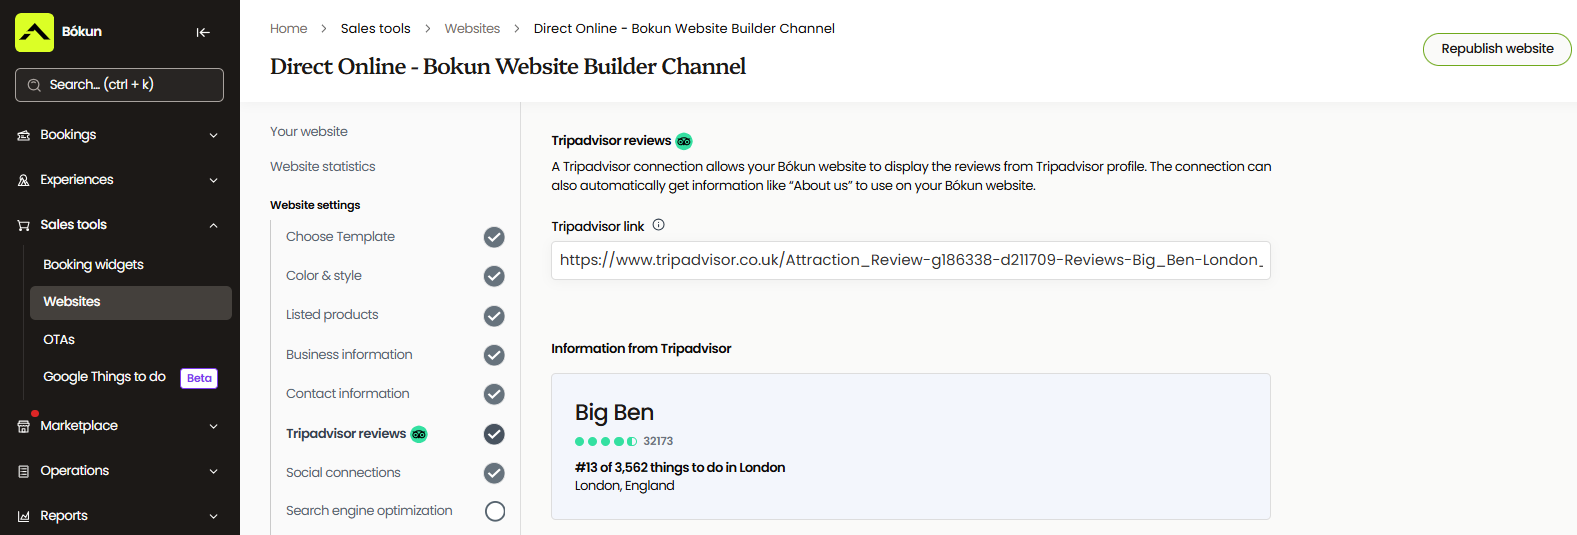Collapse the Sales tools chevron
Viewport: 1577px width, 535px height.
pyautogui.click(x=213, y=225)
